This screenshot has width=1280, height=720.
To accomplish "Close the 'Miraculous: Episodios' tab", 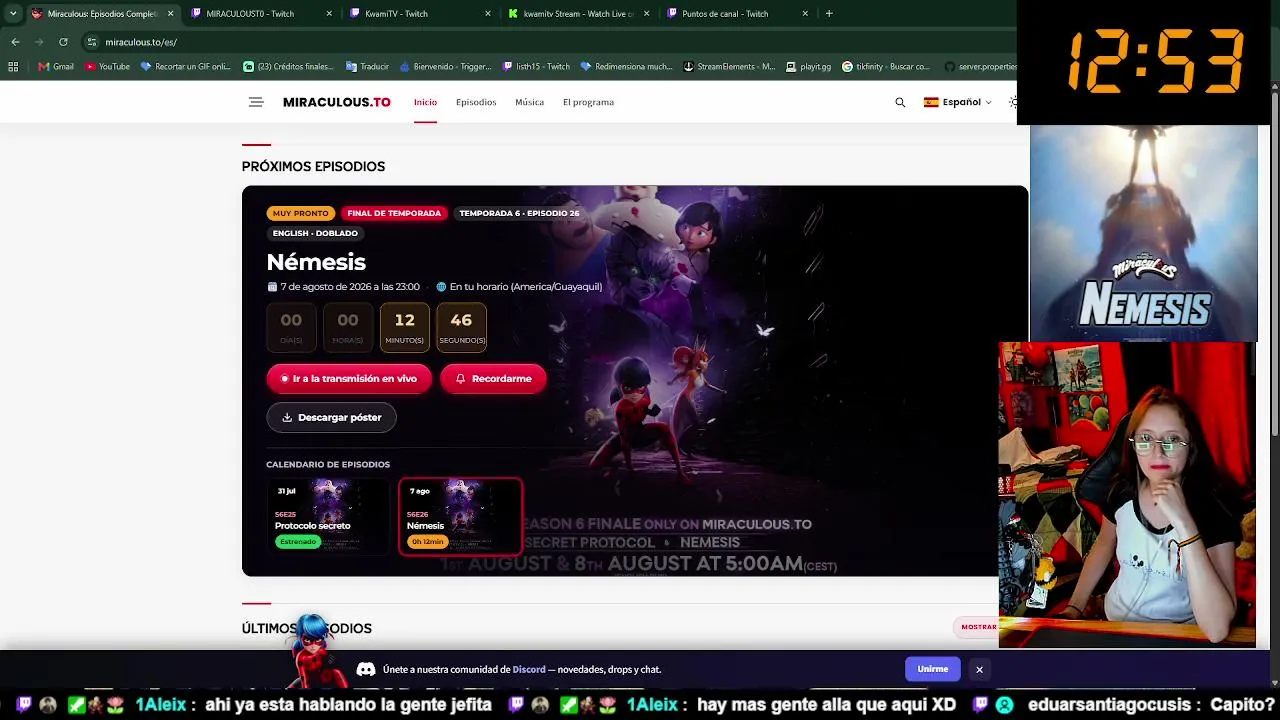I will (171, 14).
